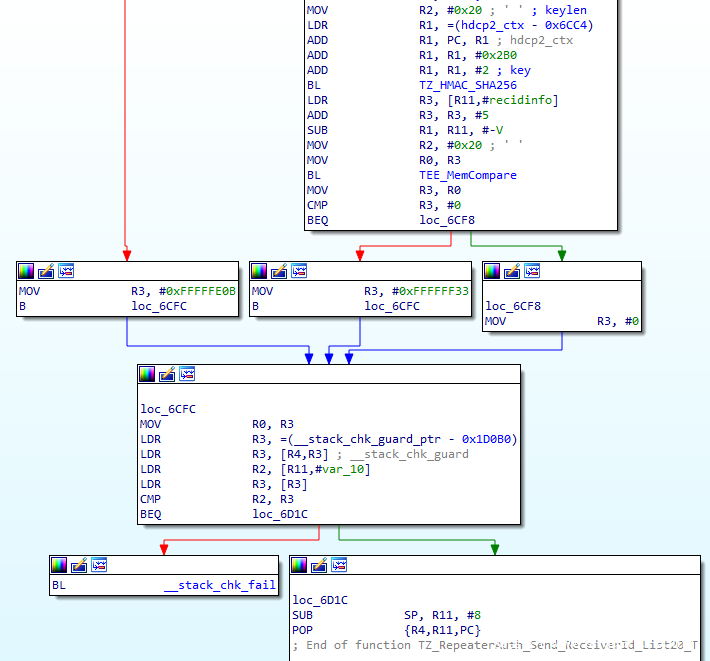Click group nodes icon on loc_6CF8 block
The width and height of the screenshot is (710, 661).
[532, 271]
